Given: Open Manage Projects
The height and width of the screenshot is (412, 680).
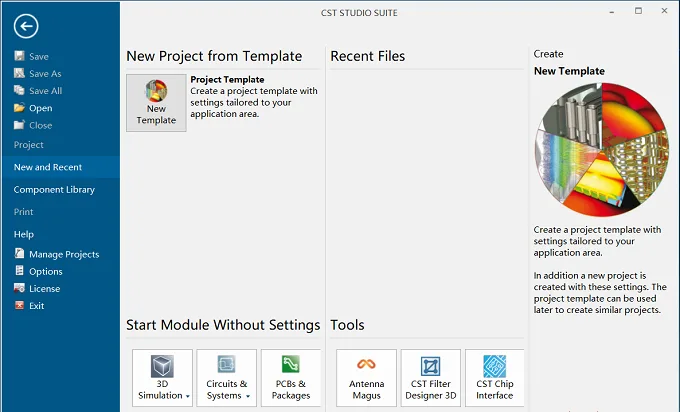Looking at the screenshot, I should [x=64, y=255].
